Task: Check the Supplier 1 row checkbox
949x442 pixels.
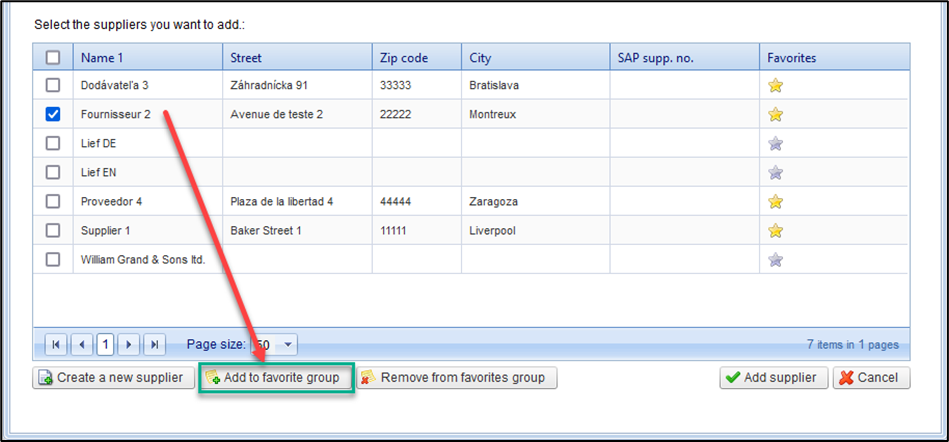Action: (x=53, y=231)
